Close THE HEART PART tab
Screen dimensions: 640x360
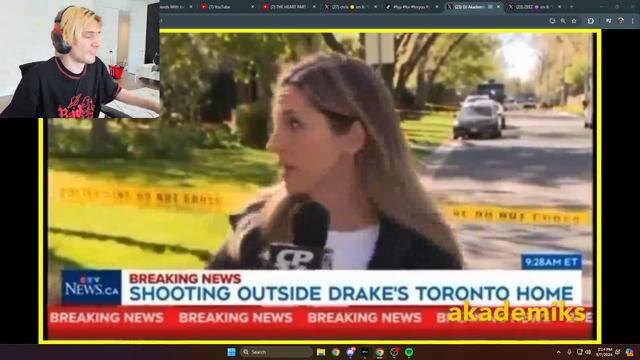[x=314, y=7]
